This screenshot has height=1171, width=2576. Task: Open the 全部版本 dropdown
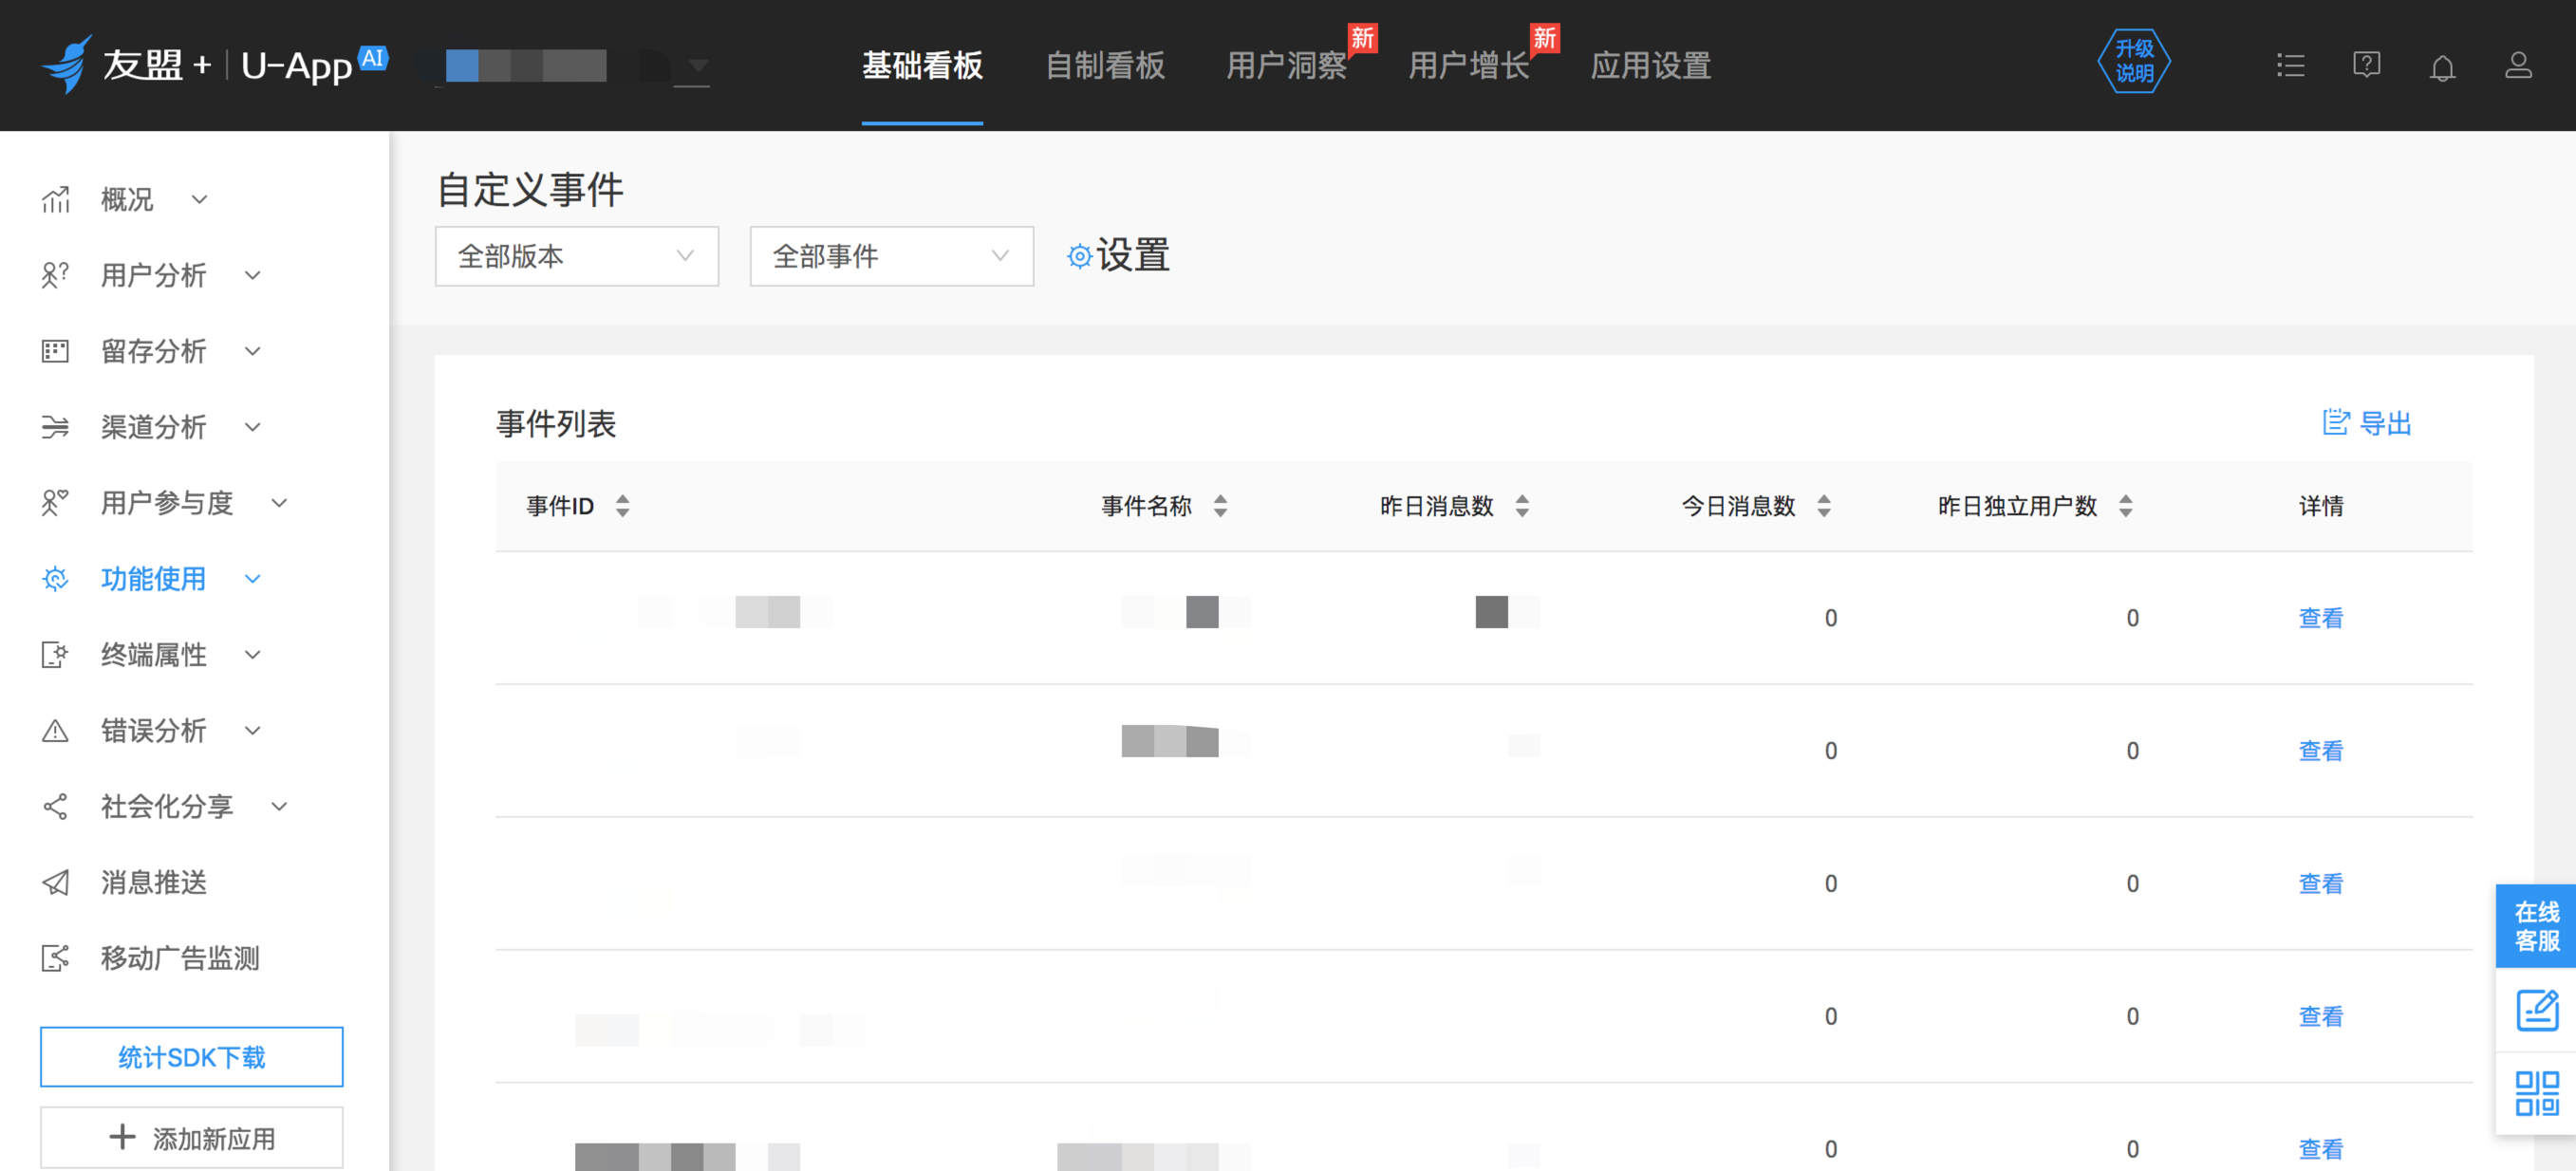(x=577, y=256)
